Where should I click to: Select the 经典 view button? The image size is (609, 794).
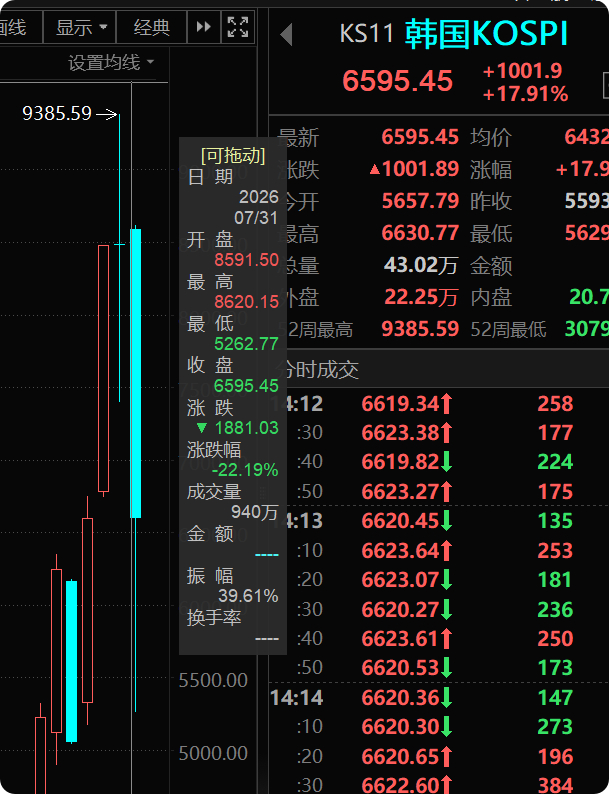tap(151, 27)
